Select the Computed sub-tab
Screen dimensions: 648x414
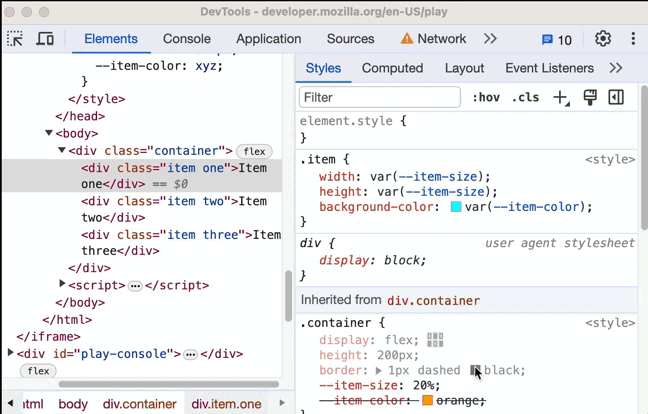tap(392, 68)
